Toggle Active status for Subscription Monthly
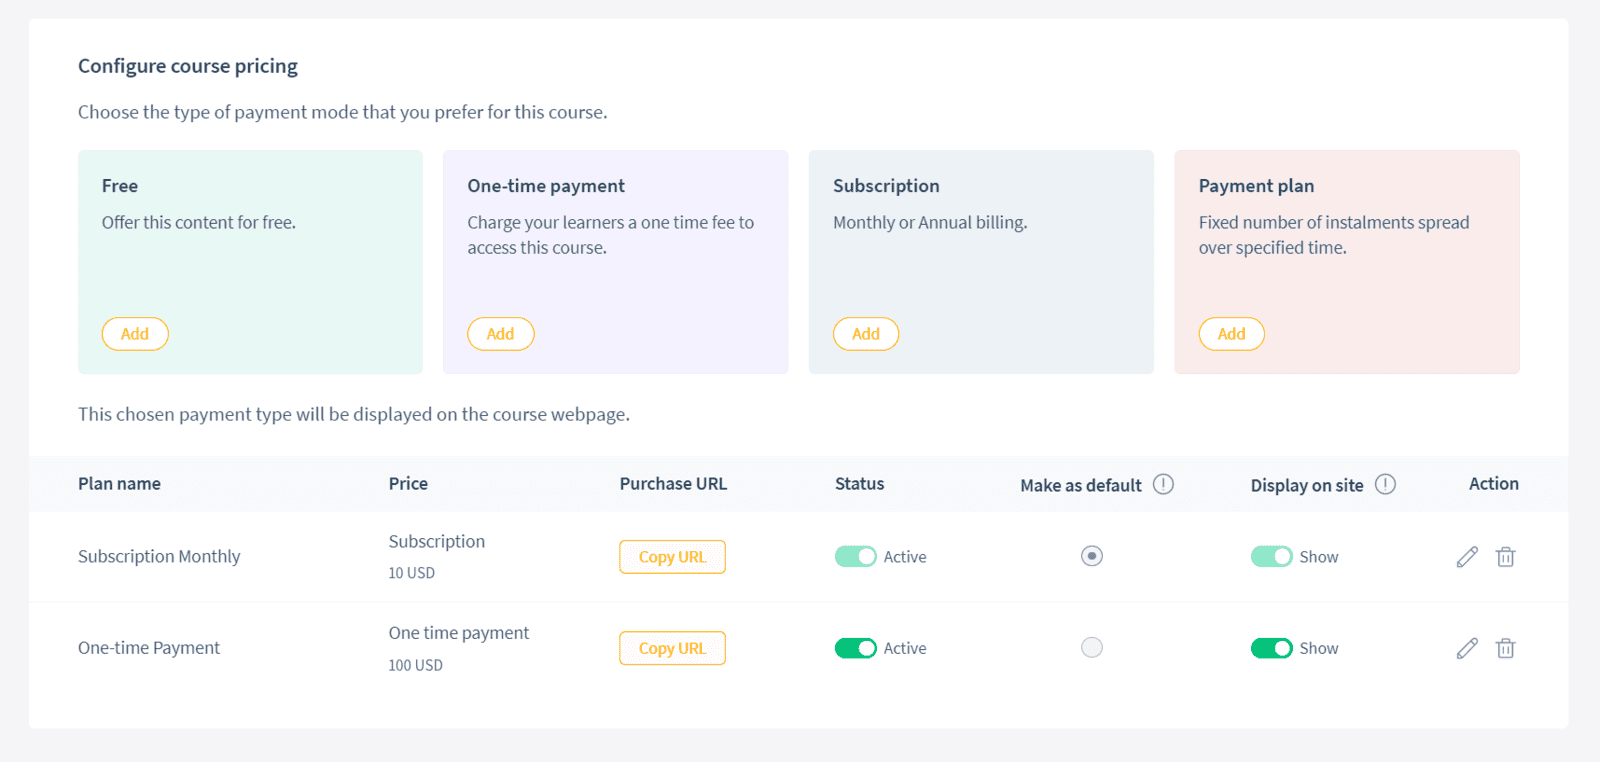The width and height of the screenshot is (1600, 762). [856, 557]
